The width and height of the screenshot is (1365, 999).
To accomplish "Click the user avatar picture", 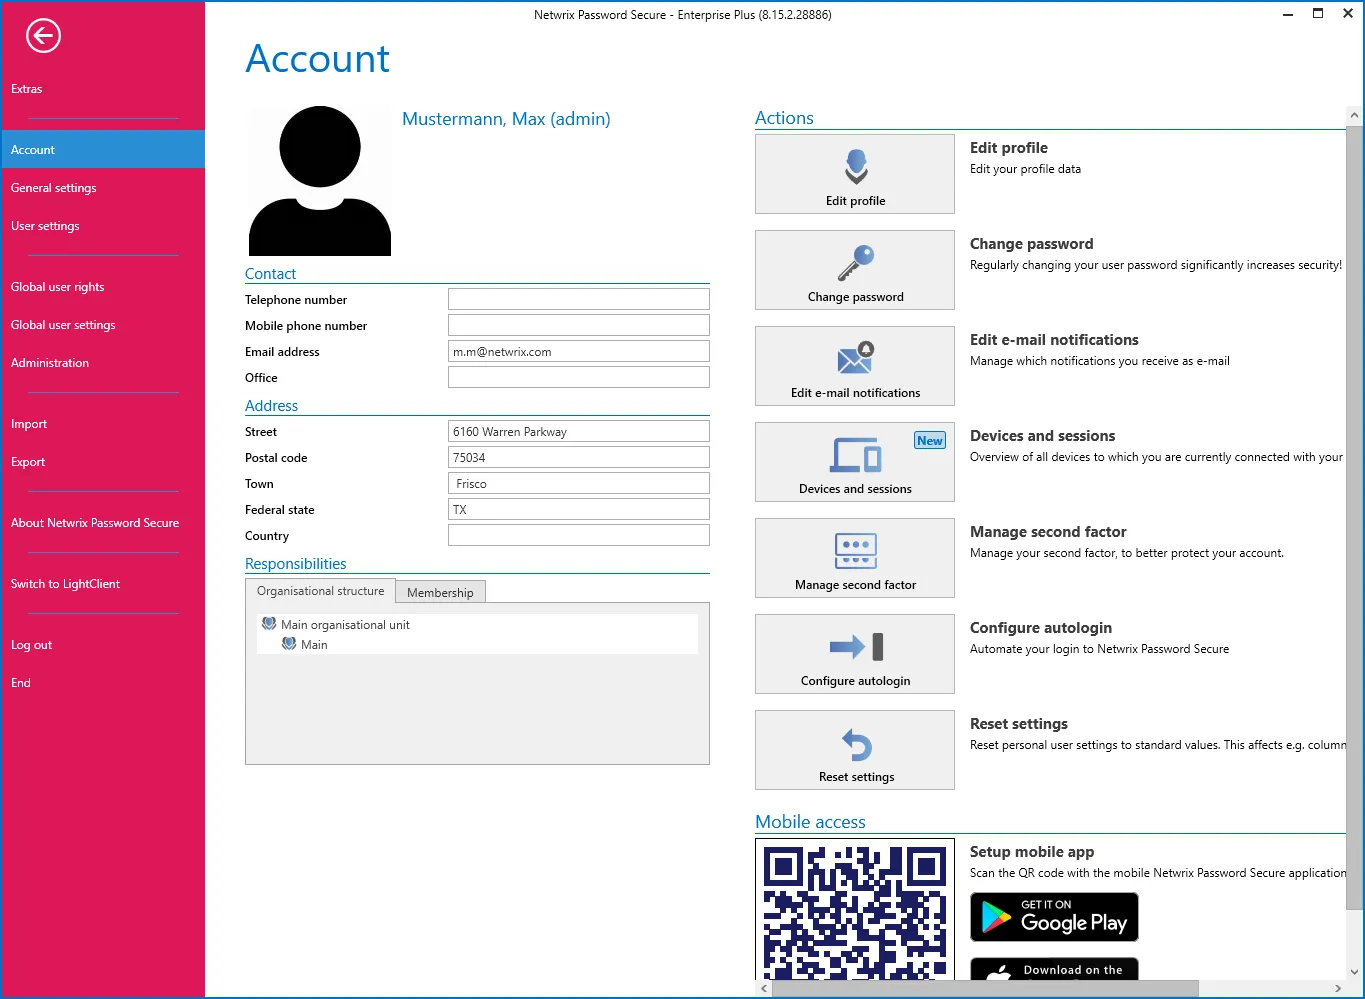I will click(x=320, y=181).
